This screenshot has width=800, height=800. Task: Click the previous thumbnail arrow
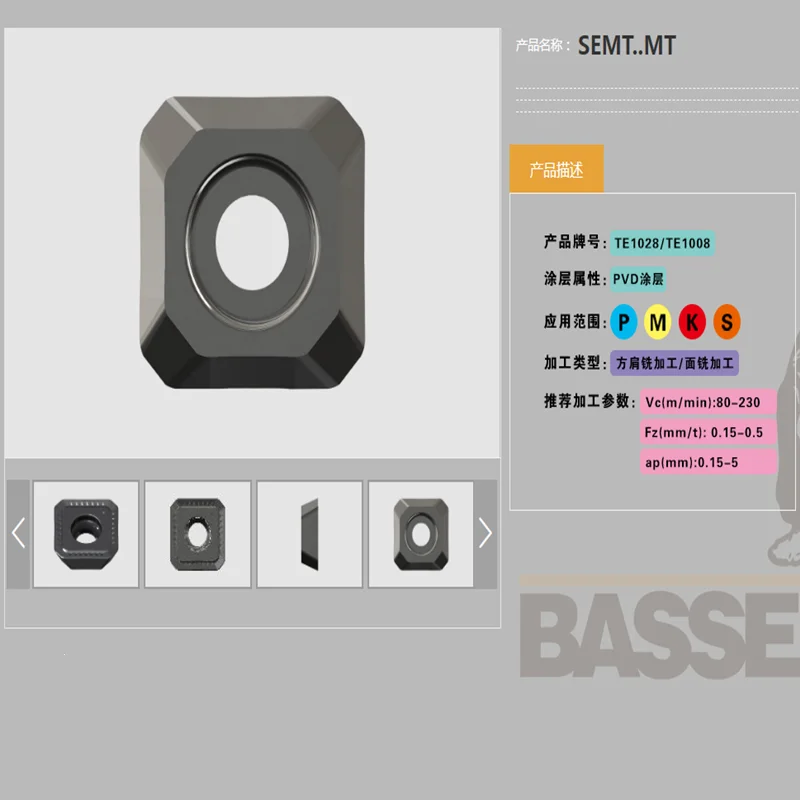pos(18,534)
